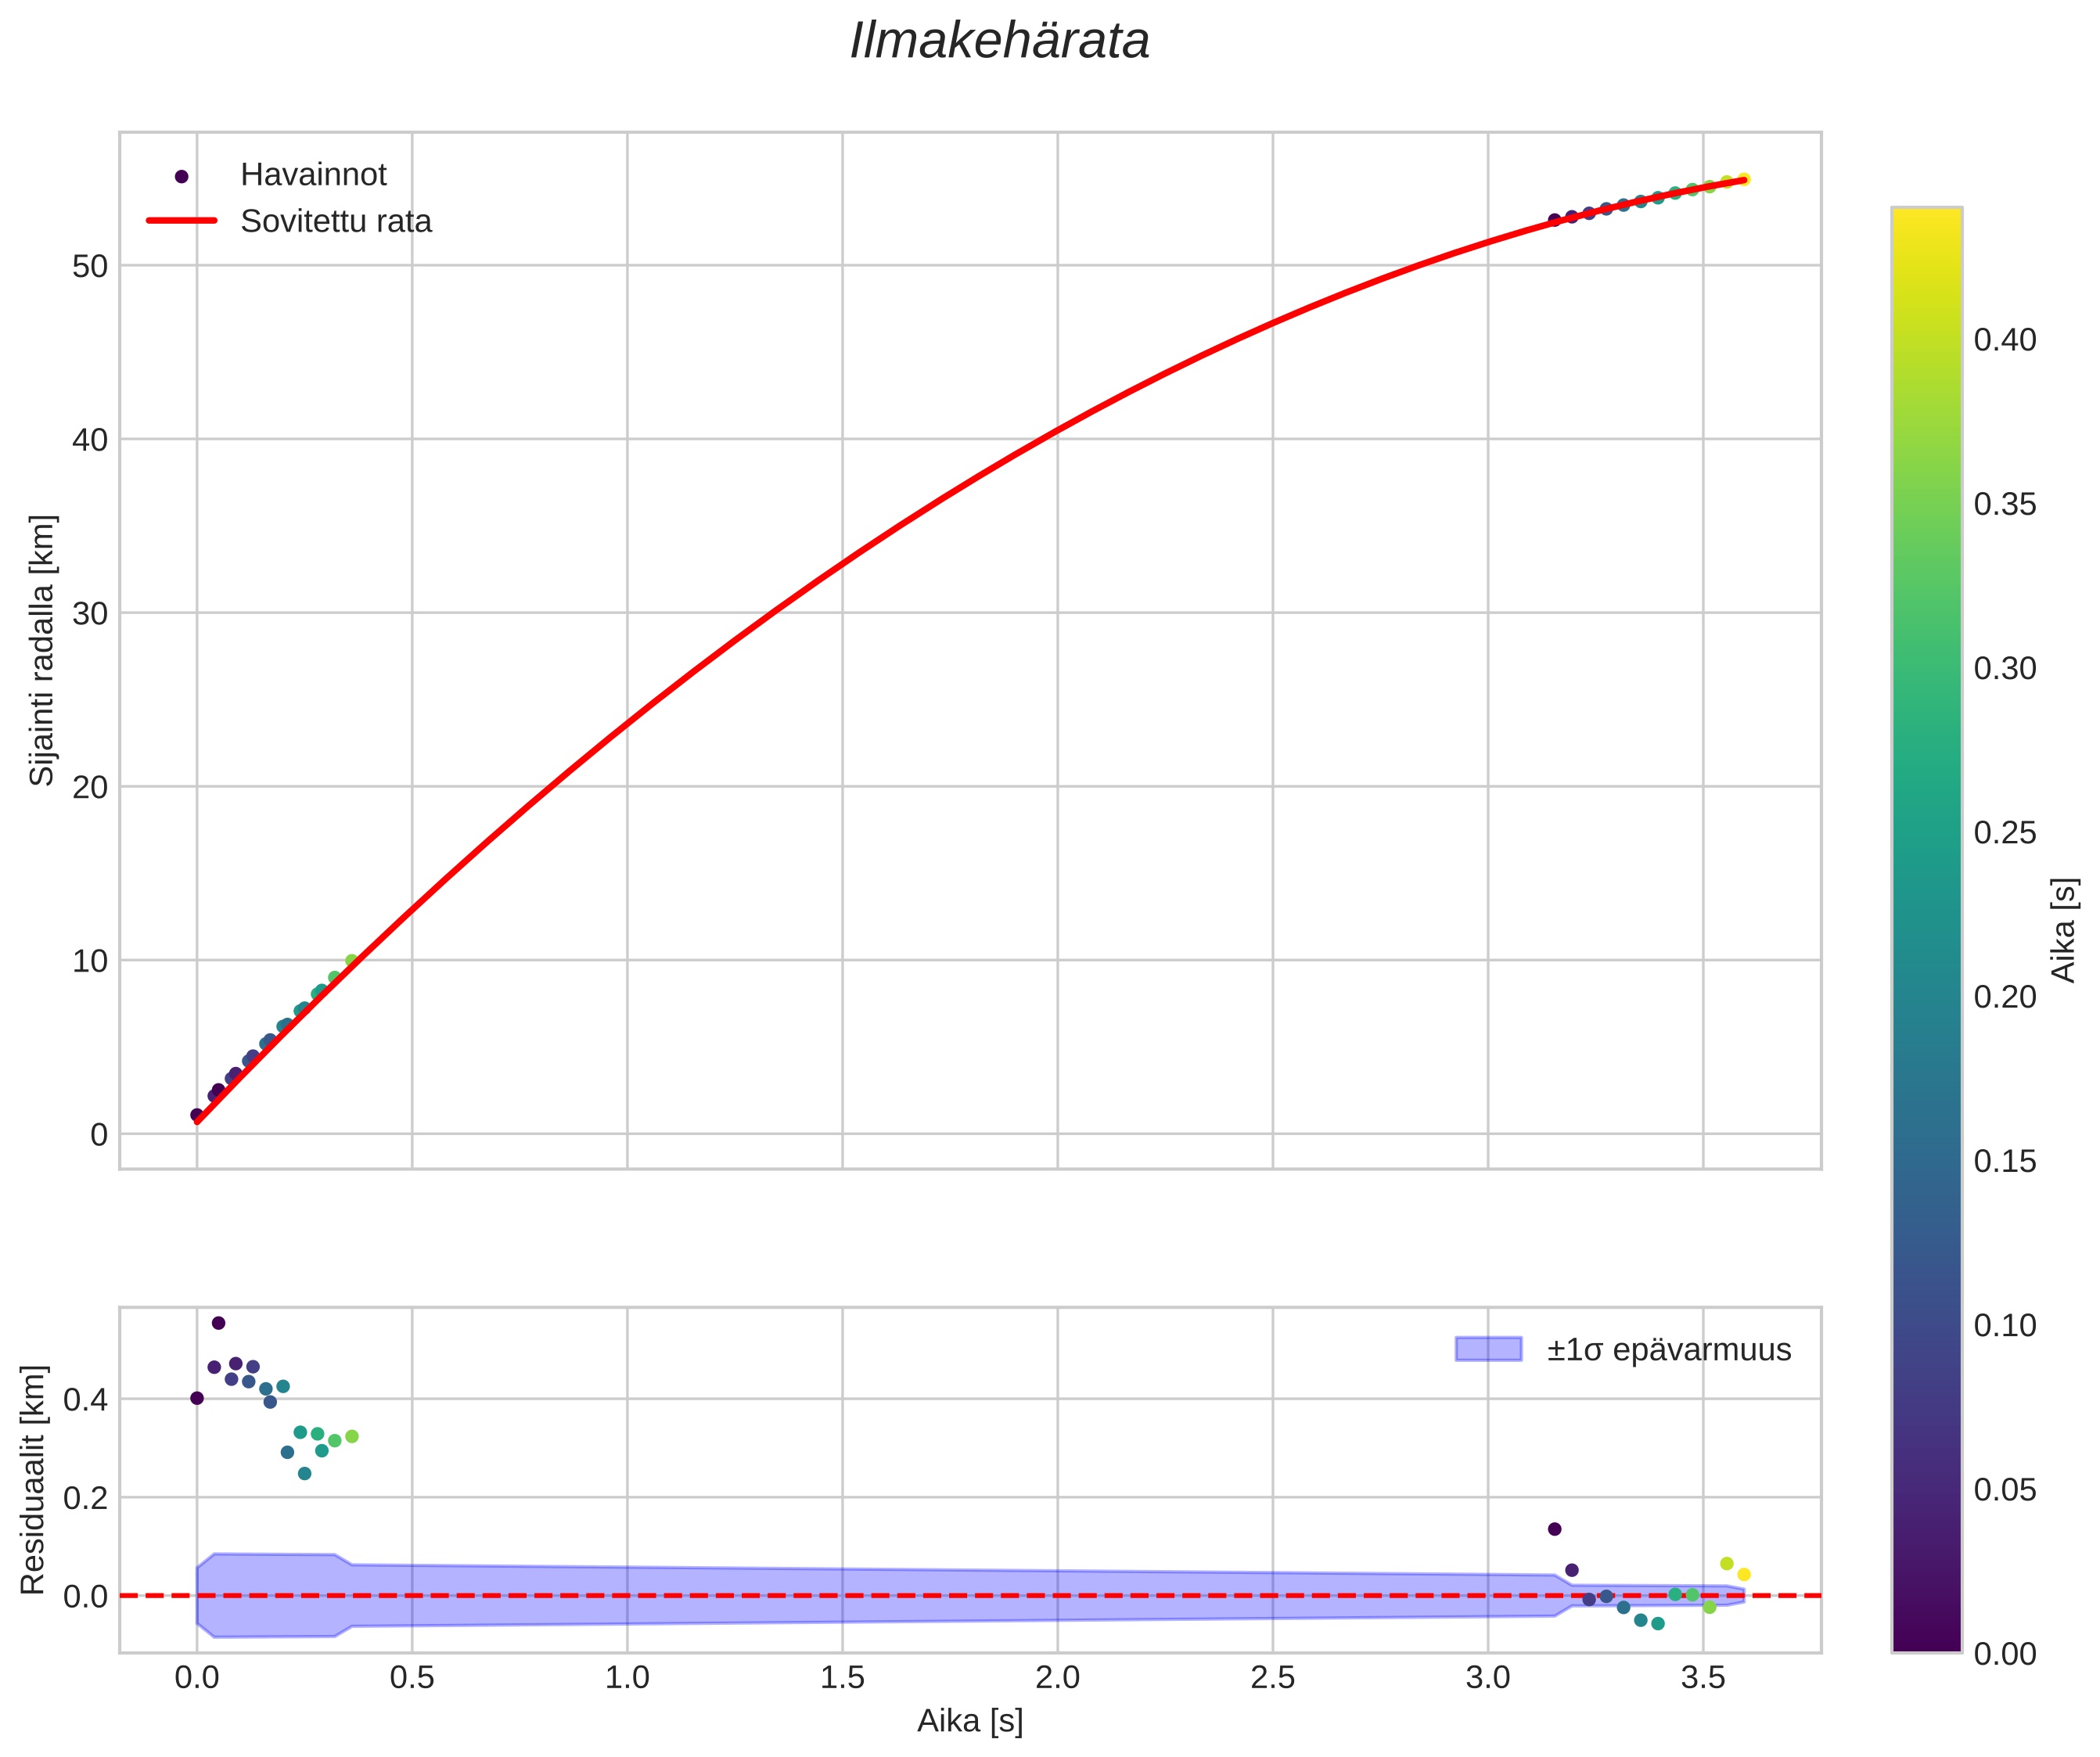This screenshot has height=1757, width=2100.
Task: Click the dark purple bottom of the colorbar
Action: click(1926, 1640)
